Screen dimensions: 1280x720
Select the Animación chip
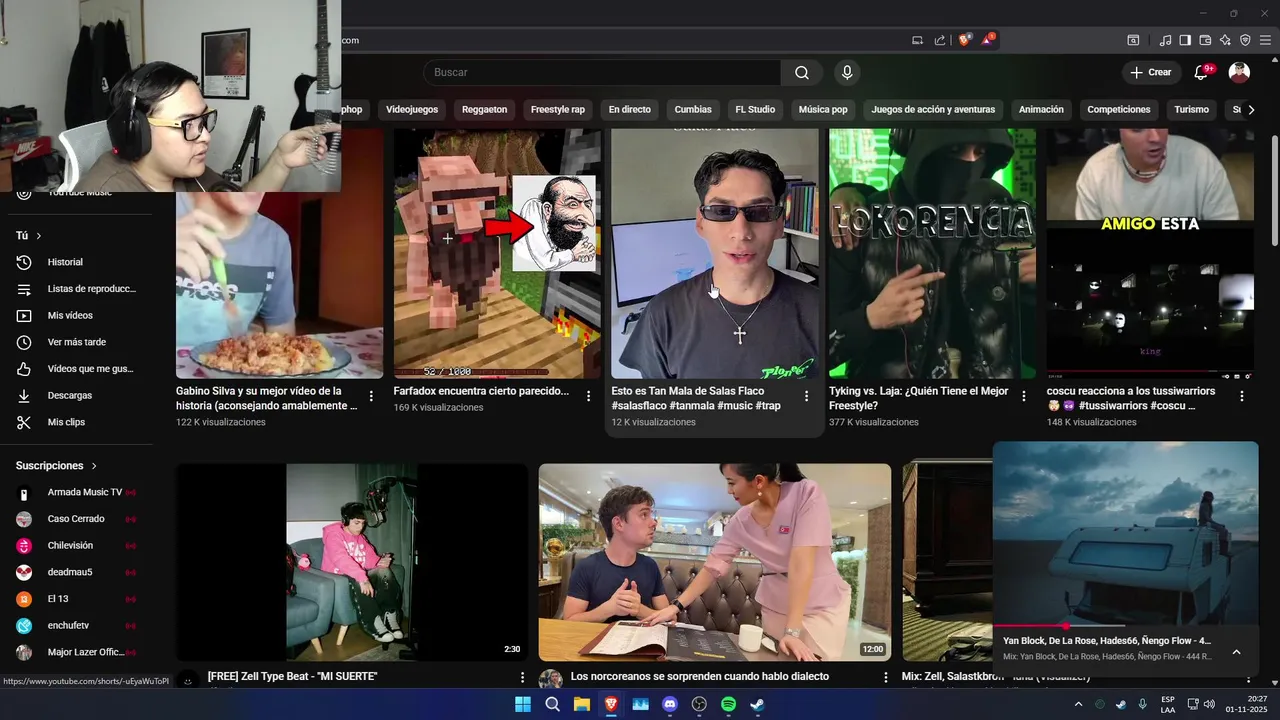tap(1041, 109)
